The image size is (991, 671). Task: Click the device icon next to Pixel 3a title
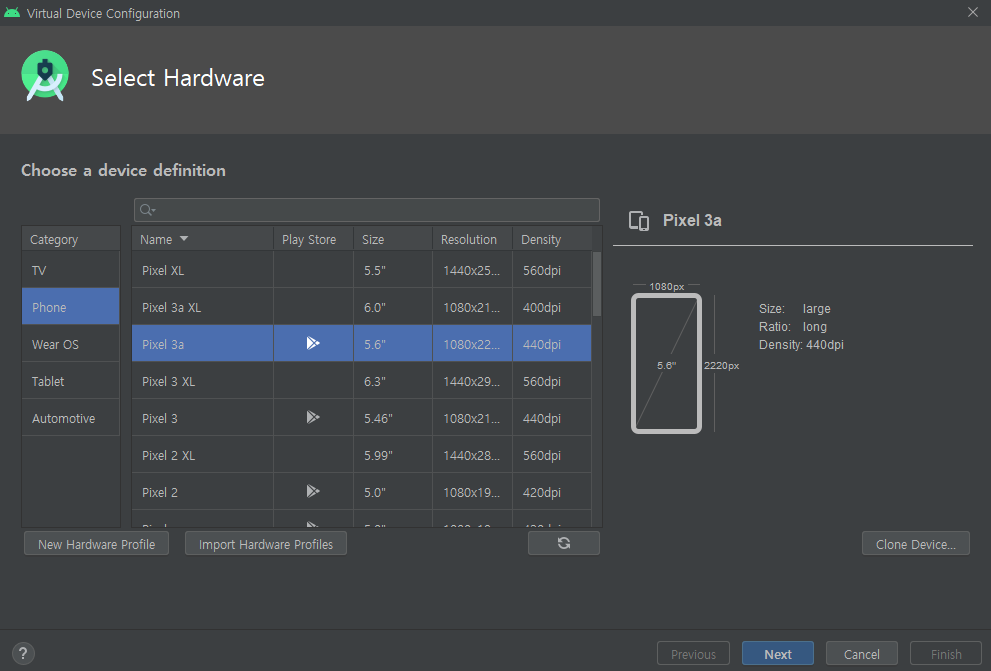click(x=639, y=221)
